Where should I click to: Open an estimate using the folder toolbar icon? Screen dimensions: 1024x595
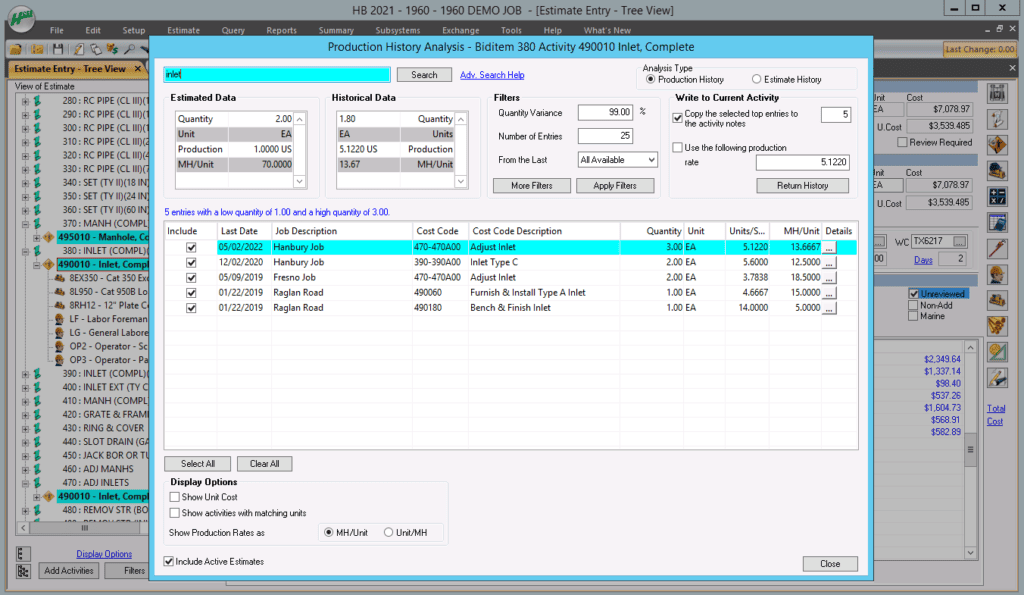click(15, 48)
